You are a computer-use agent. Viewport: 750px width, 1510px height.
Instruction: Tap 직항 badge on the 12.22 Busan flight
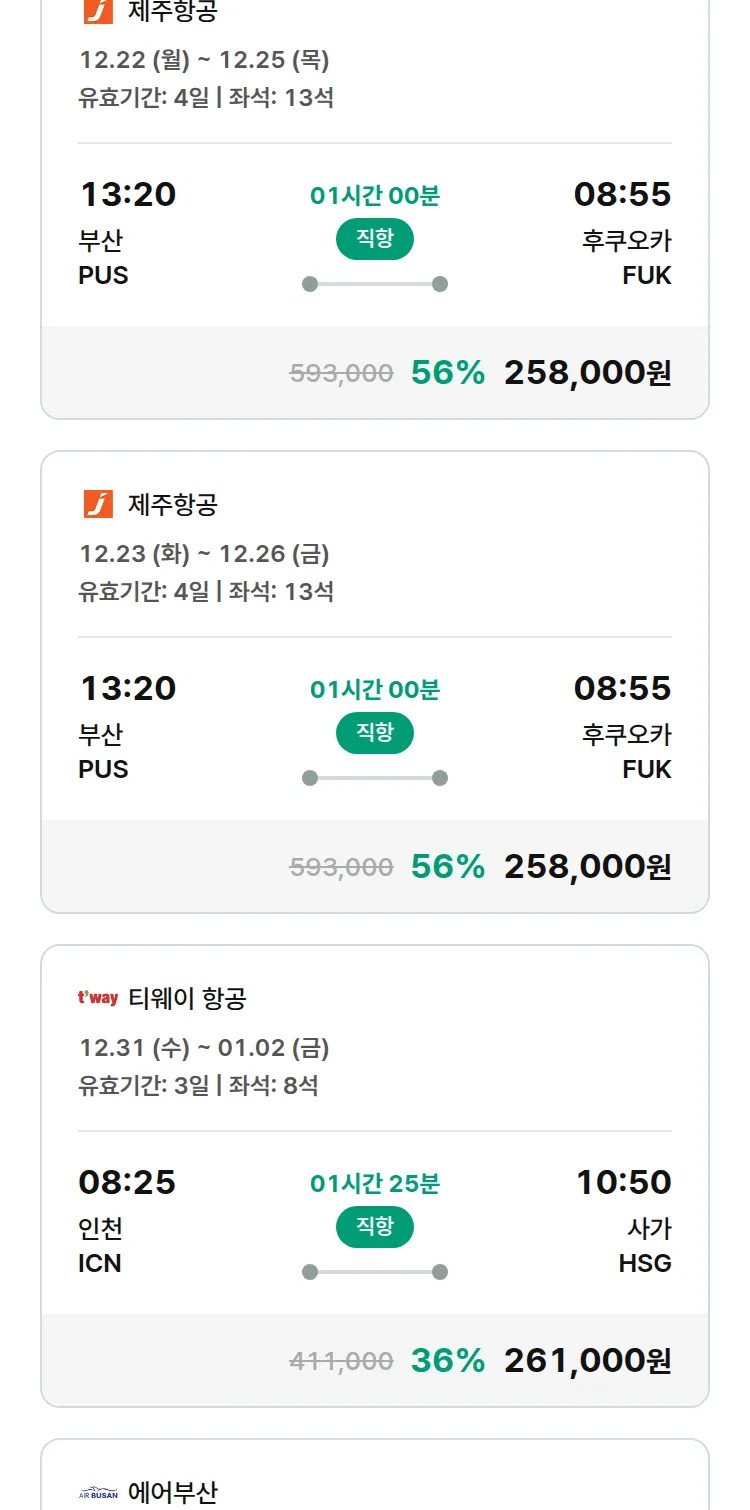(x=374, y=239)
